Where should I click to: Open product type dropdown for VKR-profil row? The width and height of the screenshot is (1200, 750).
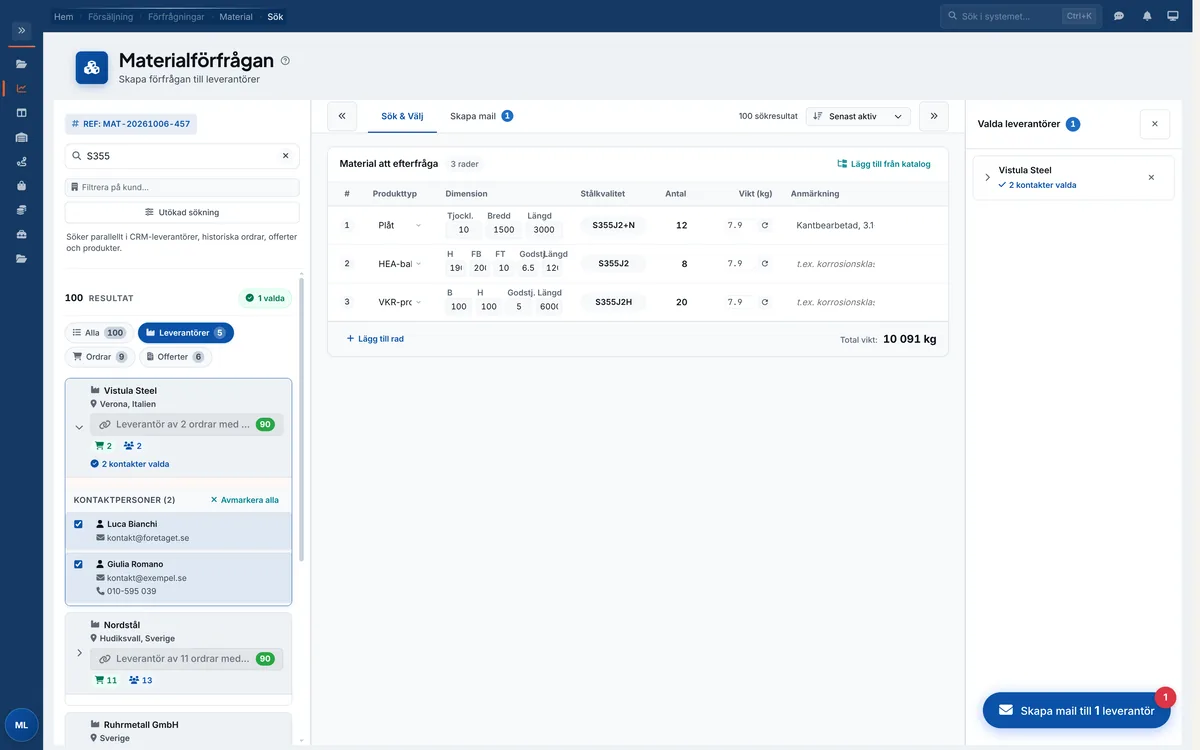coord(398,302)
